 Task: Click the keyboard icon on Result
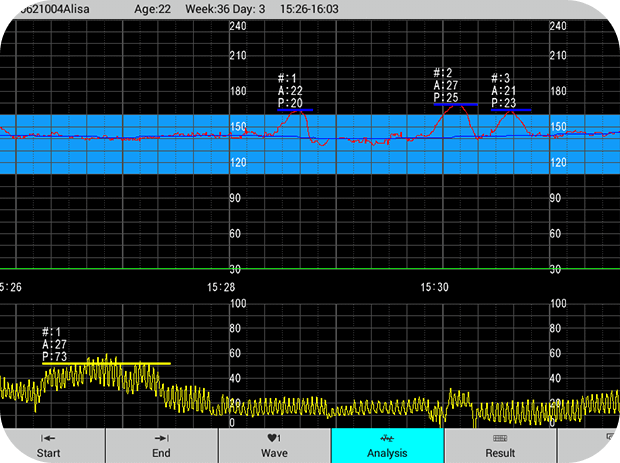coord(500,438)
